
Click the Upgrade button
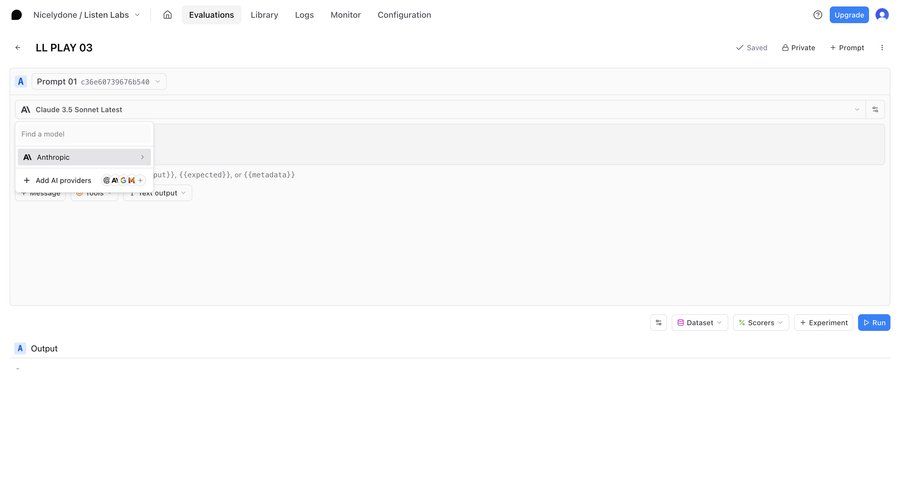tap(849, 15)
